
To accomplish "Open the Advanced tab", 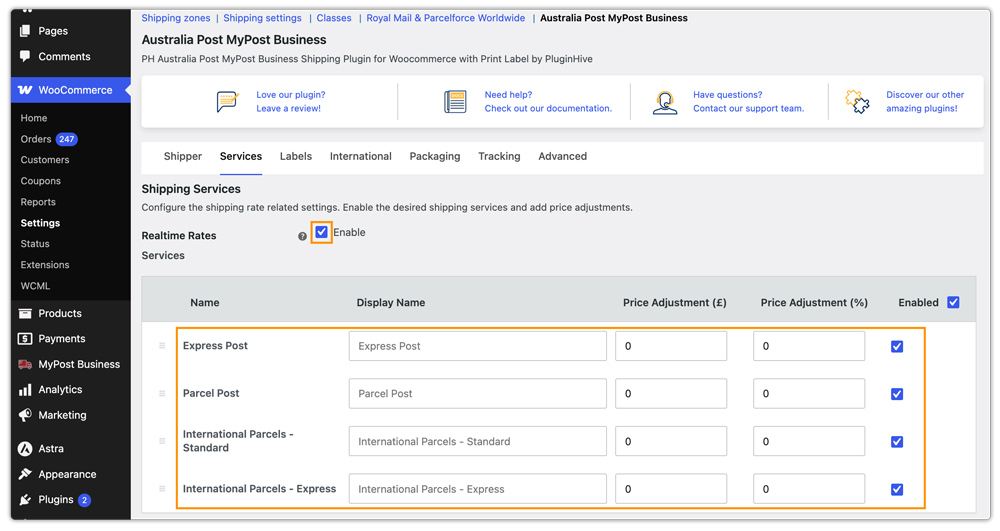I will (x=562, y=156).
